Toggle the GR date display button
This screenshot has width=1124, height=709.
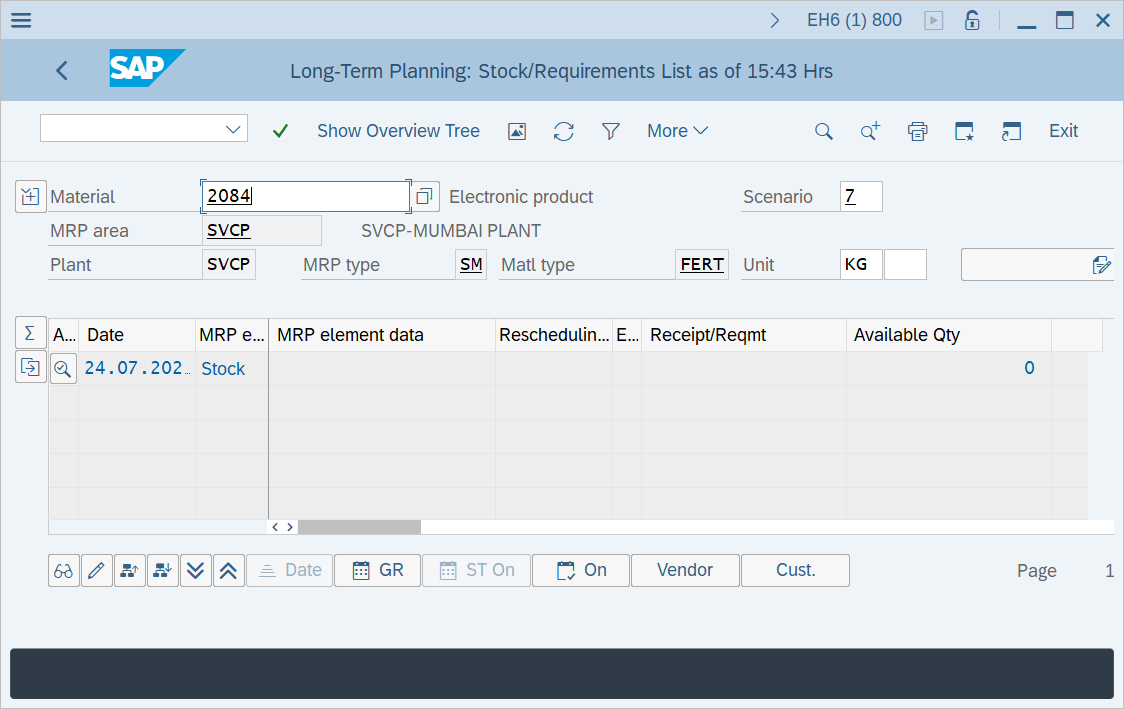377,570
